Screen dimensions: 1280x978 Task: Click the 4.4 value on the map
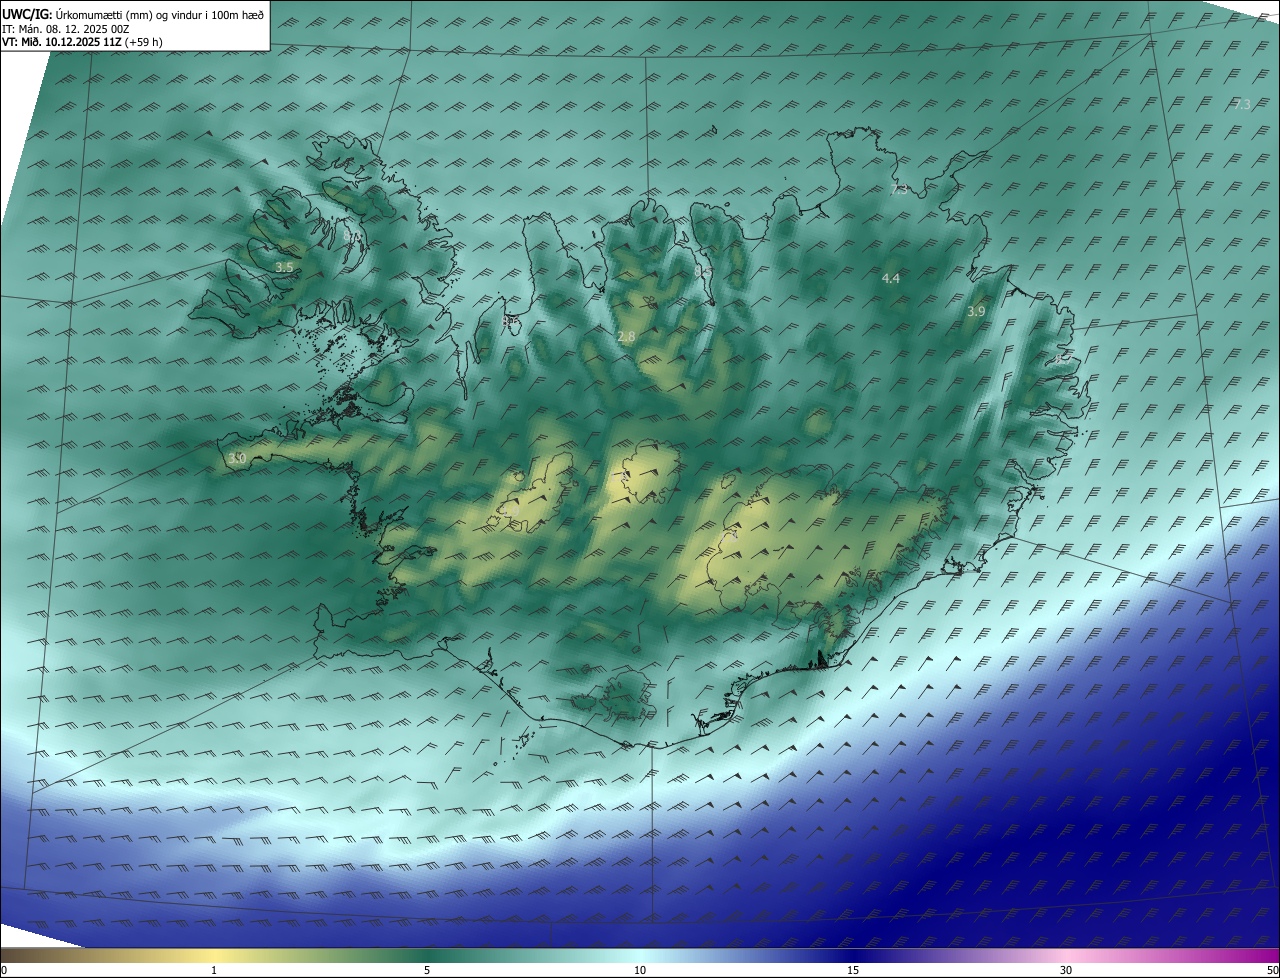891,278
